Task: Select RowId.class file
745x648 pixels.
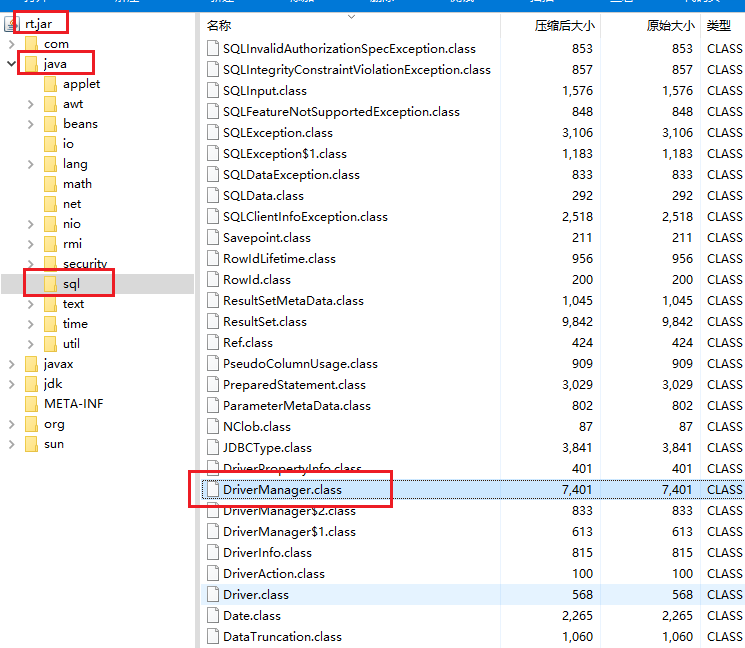Action: click(x=257, y=280)
